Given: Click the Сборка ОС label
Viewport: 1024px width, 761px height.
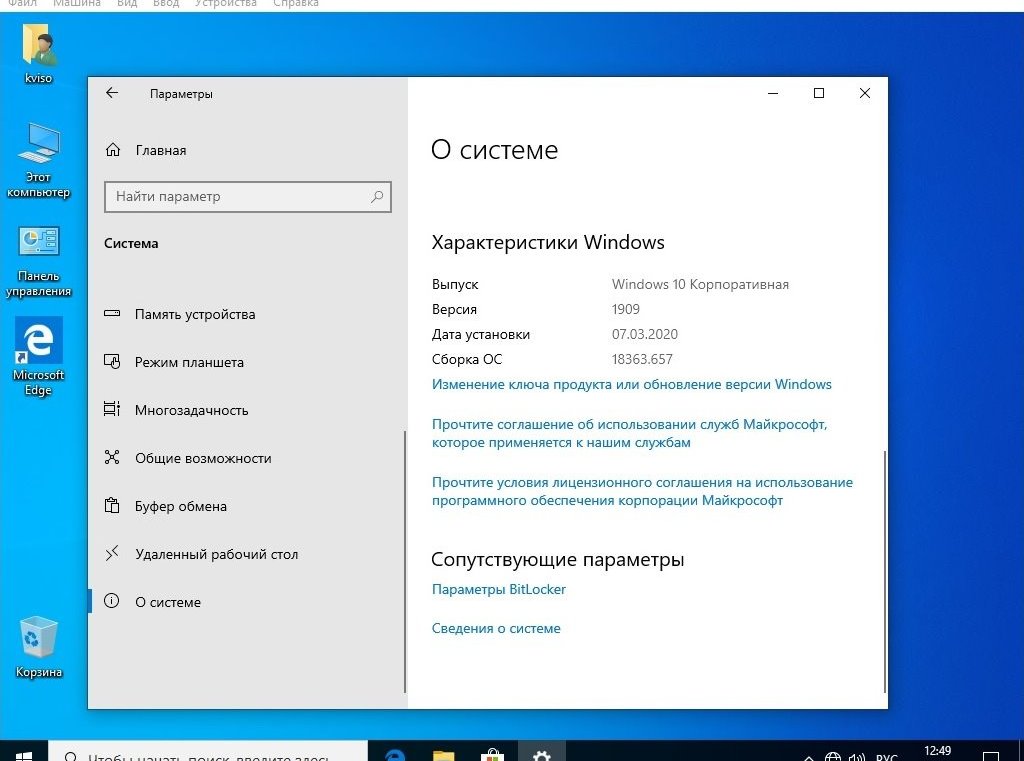Looking at the screenshot, I should [x=466, y=359].
